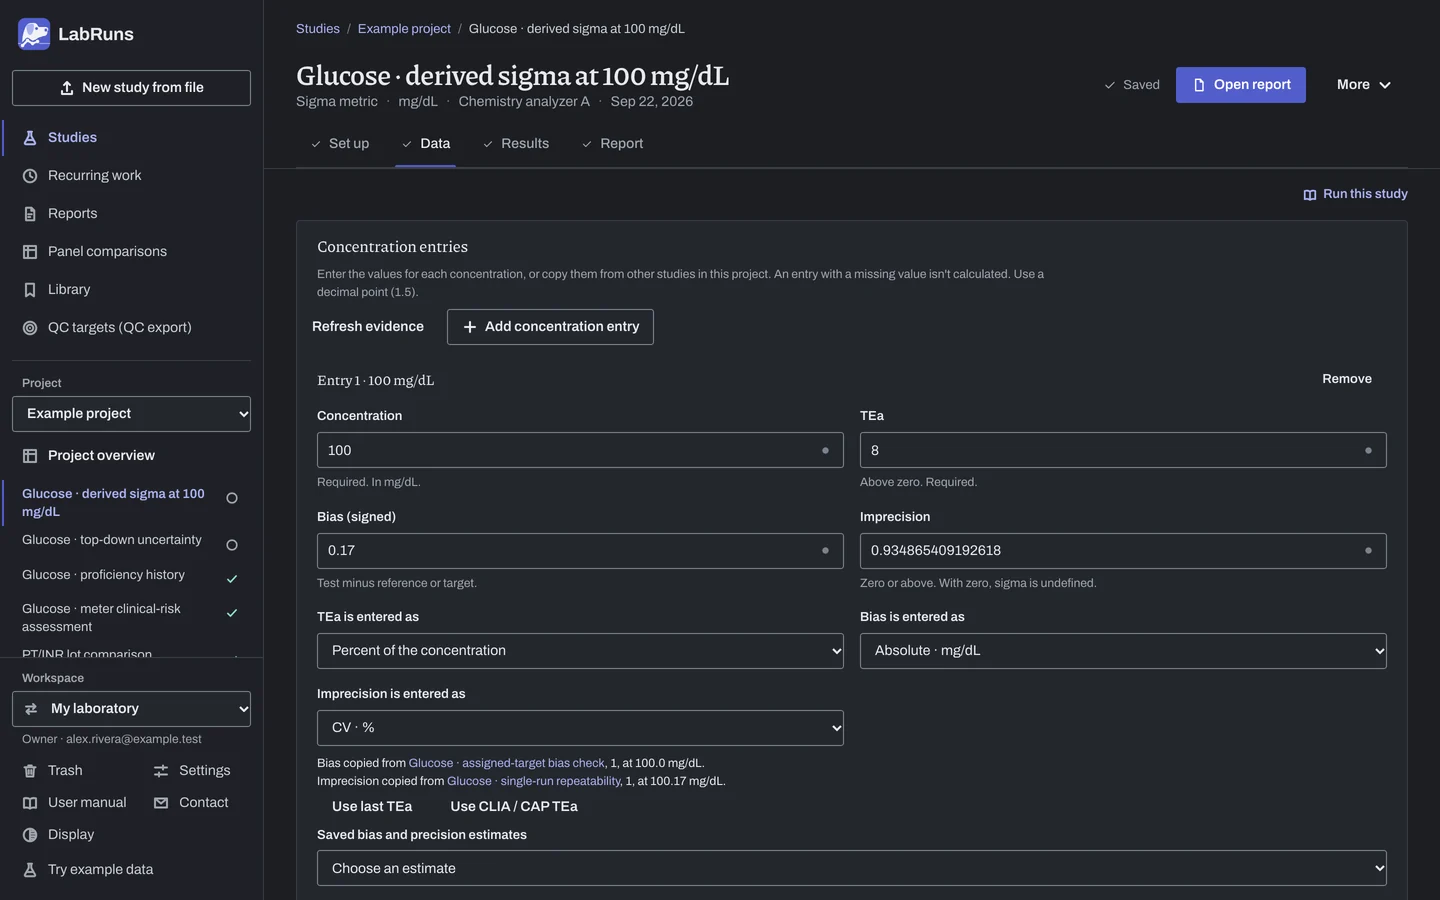Open the Contact page
The height and width of the screenshot is (900, 1440).
click(x=191, y=803)
